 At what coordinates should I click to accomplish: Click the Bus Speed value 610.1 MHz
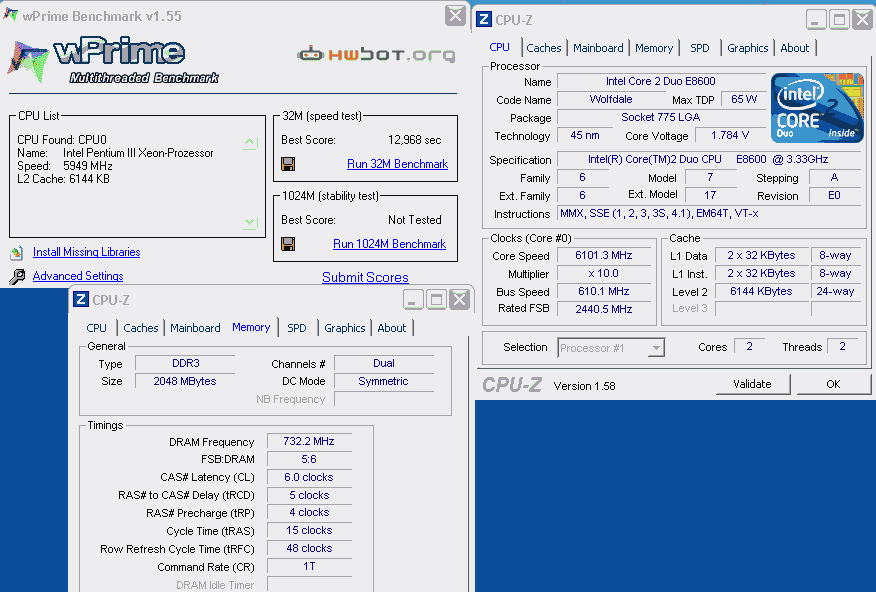click(x=604, y=292)
